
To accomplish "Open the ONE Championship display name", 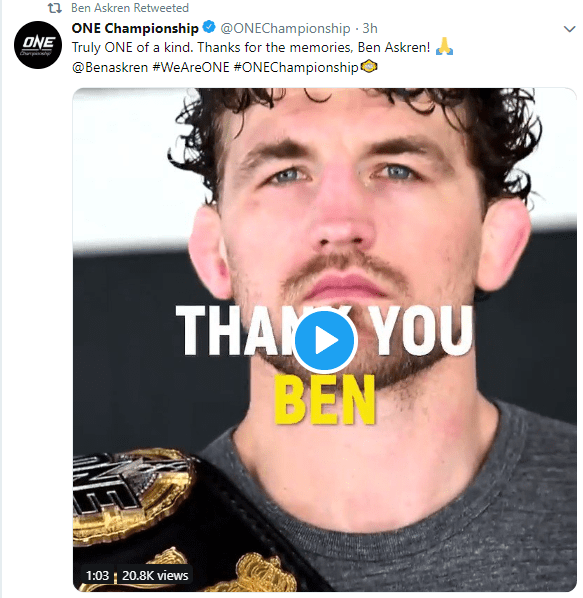I will point(135,28).
